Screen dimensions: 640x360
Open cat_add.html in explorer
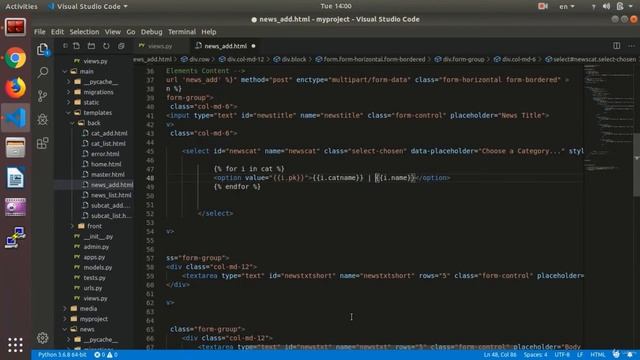pyautogui.click(x=109, y=133)
